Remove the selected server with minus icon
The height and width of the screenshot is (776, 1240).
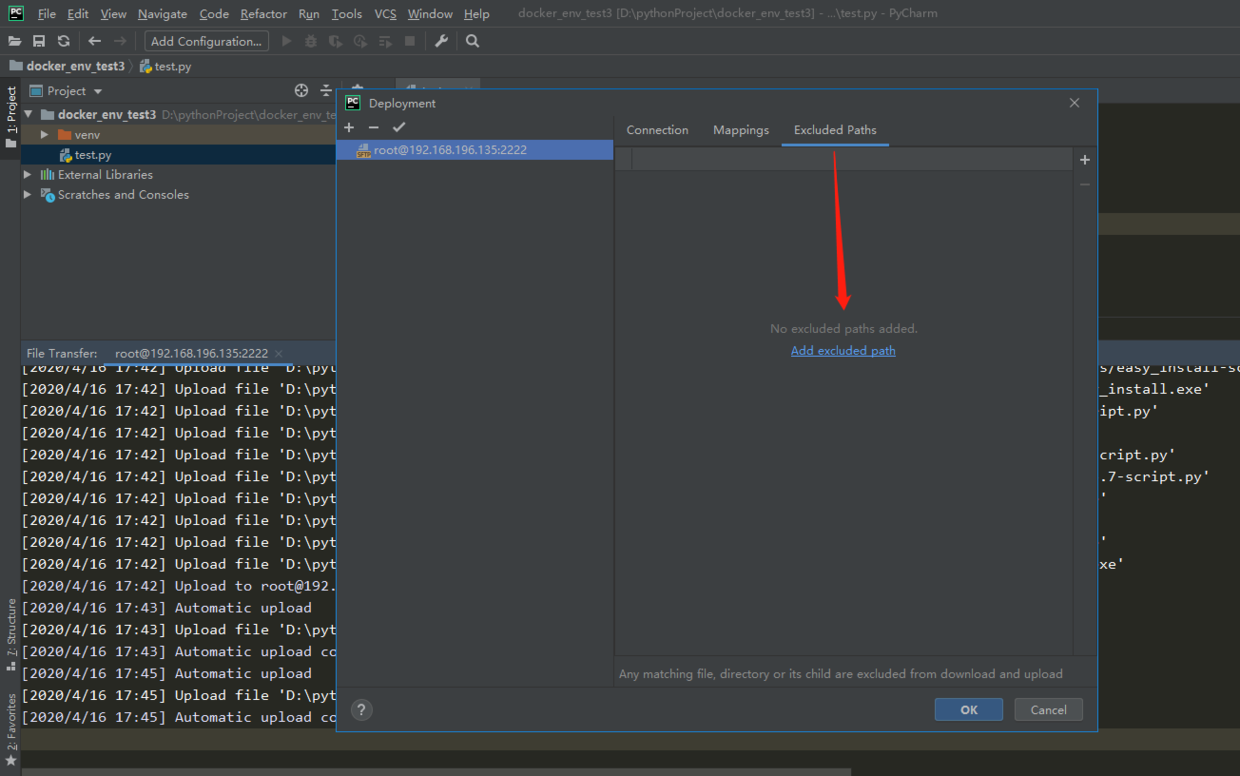click(x=374, y=128)
